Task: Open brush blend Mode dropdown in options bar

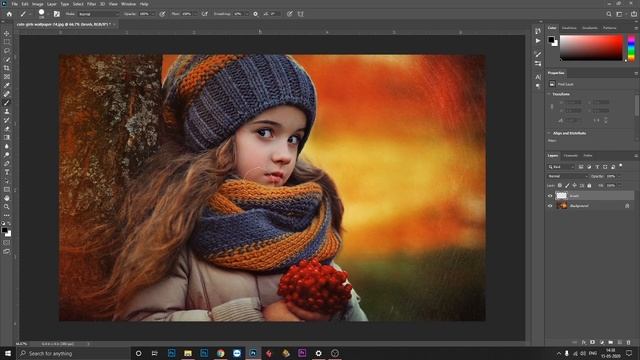Action: click(98, 14)
